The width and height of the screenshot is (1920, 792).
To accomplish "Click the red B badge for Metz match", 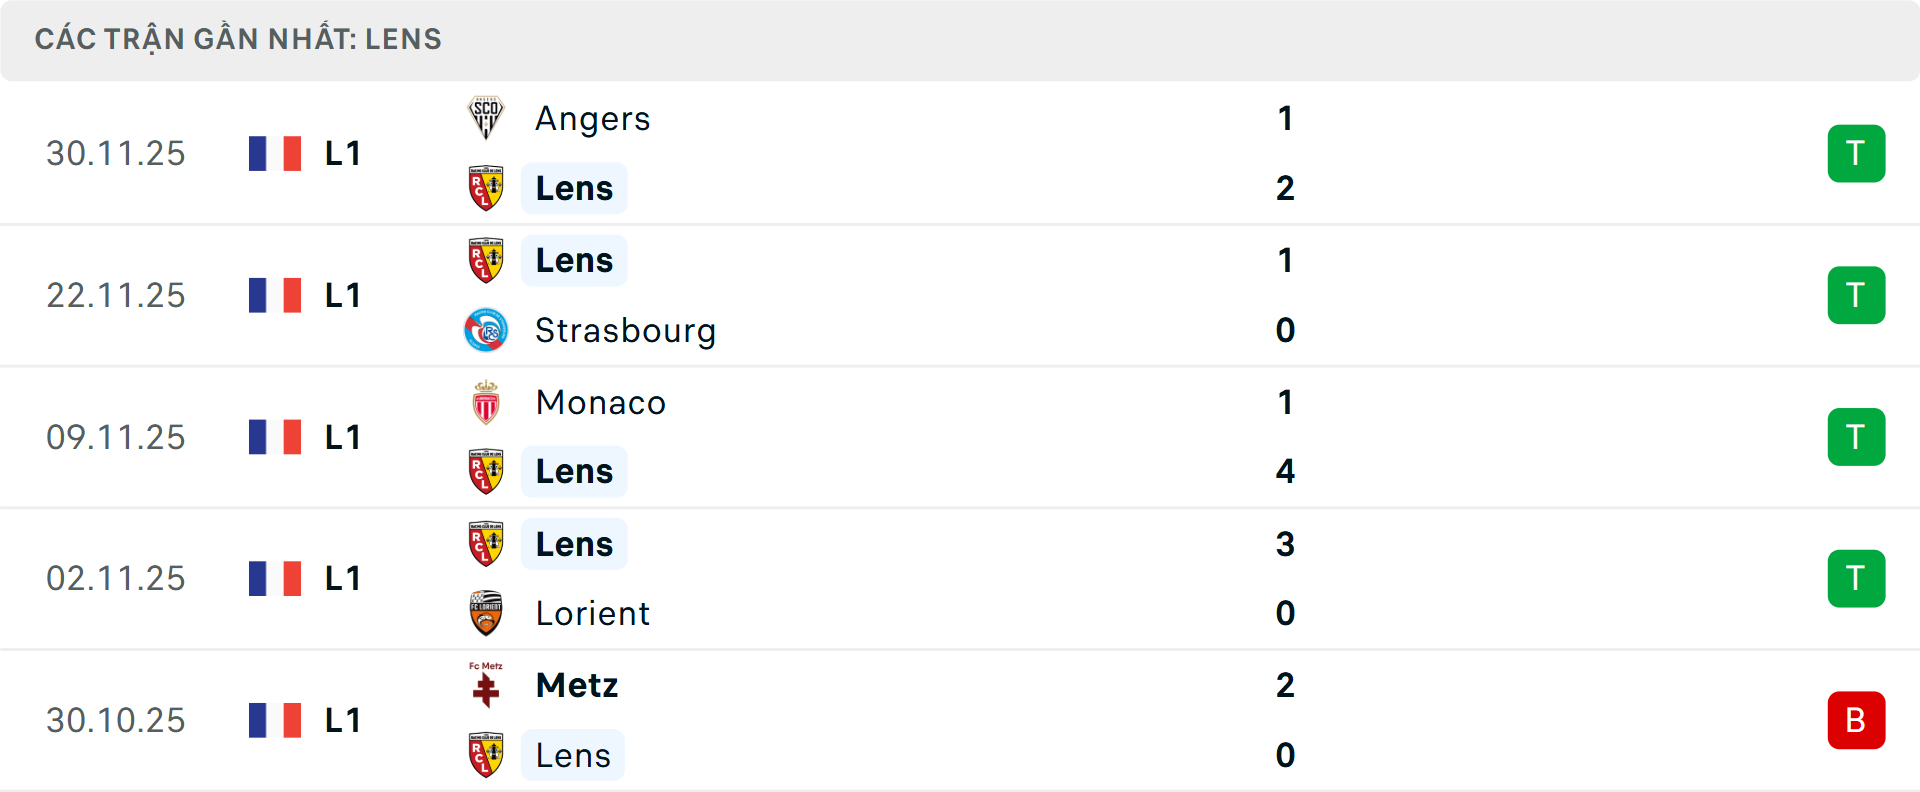I will coord(1856,720).
